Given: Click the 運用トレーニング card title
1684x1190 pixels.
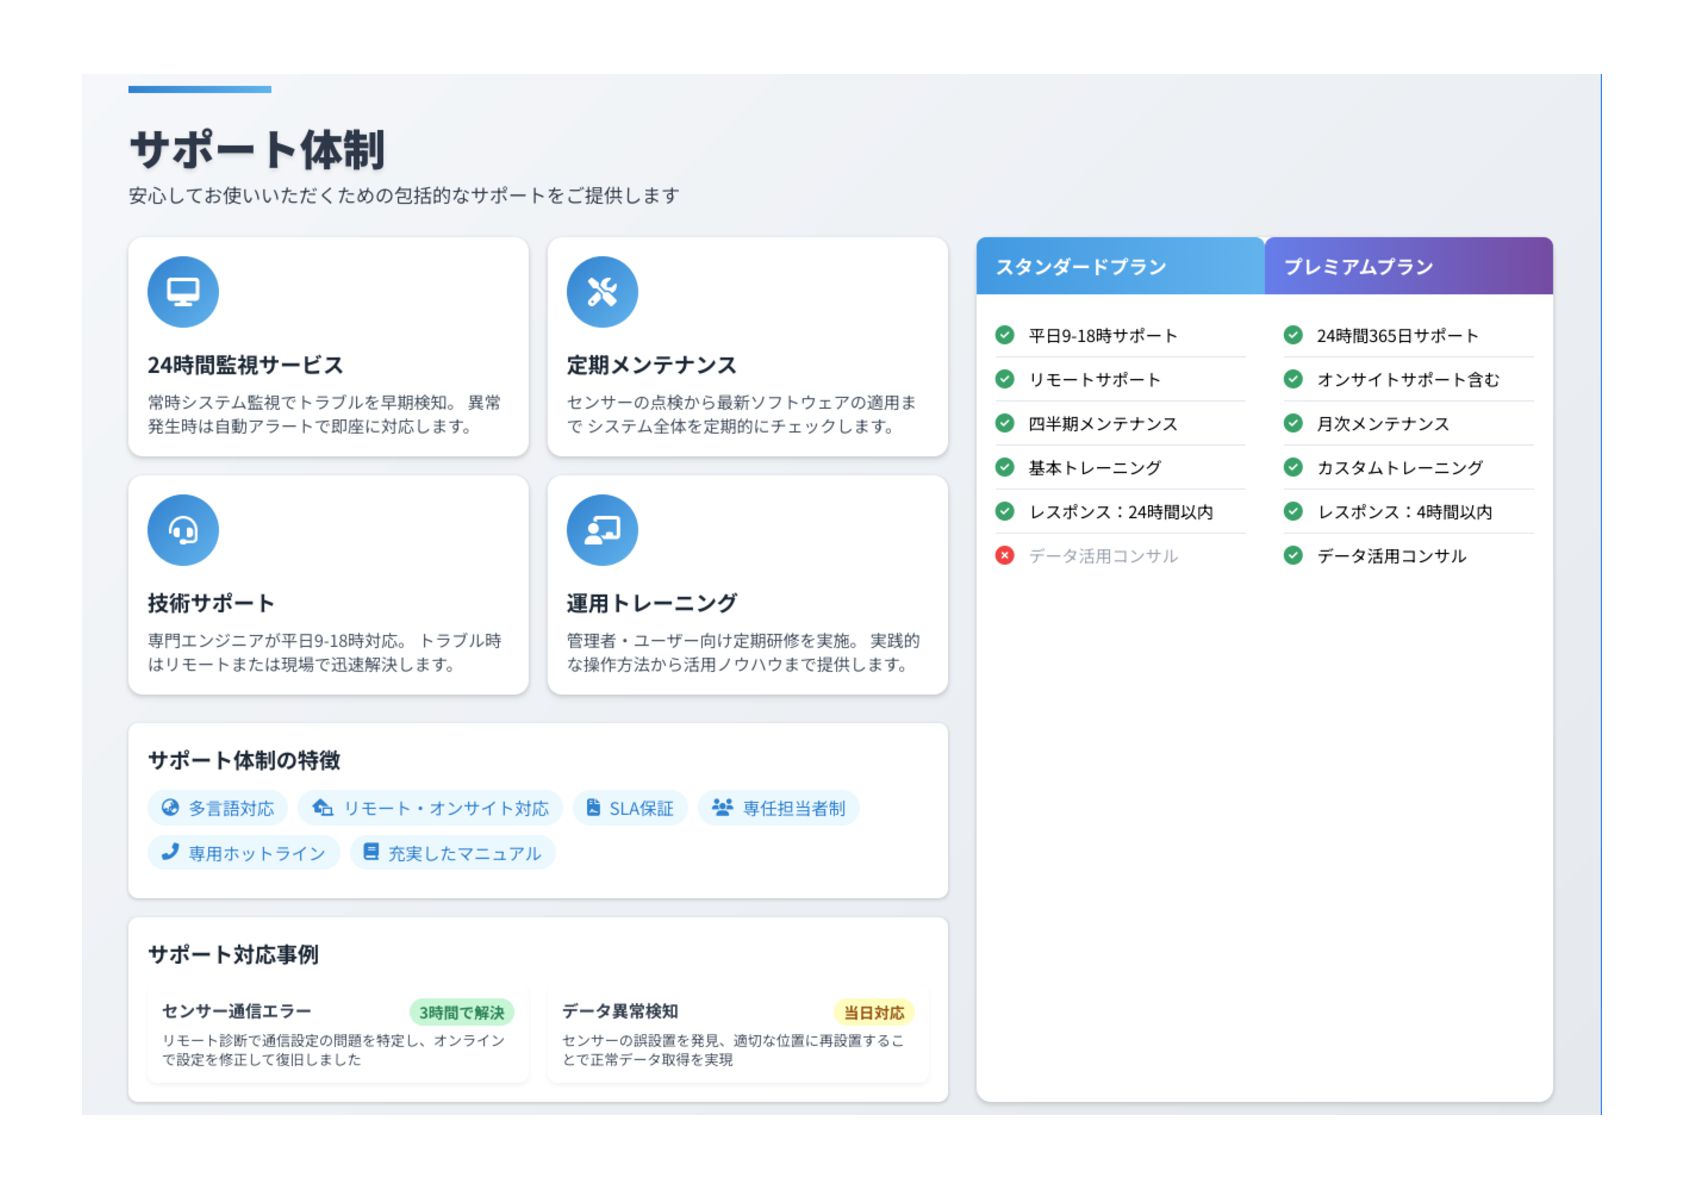Looking at the screenshot, I should [652, 603].
